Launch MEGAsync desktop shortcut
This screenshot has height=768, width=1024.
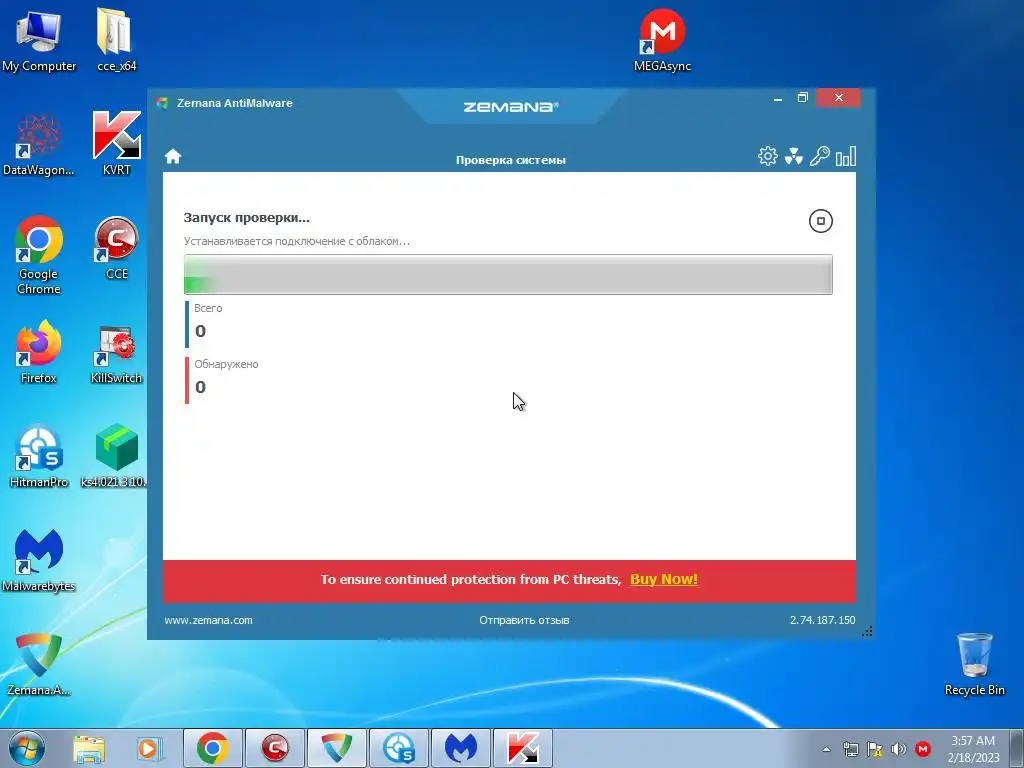pos(662,40)
